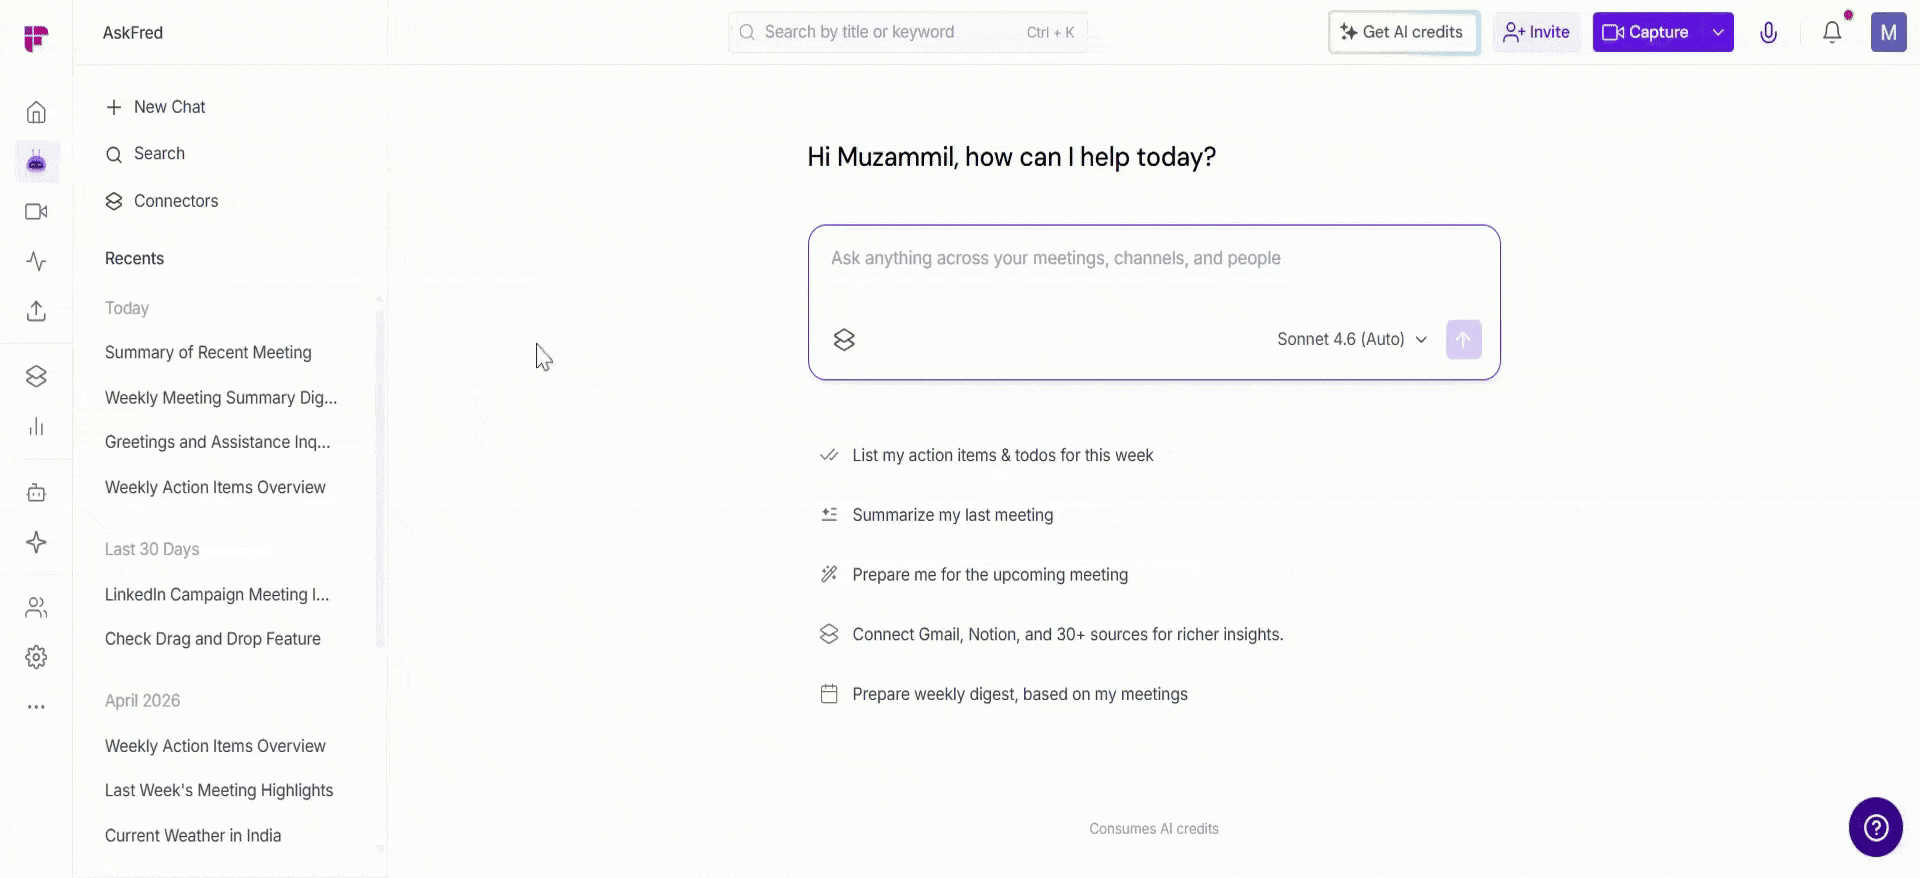Open the Home icon in sidebar
Screen dimensions: 1920x878
[36, 112]
